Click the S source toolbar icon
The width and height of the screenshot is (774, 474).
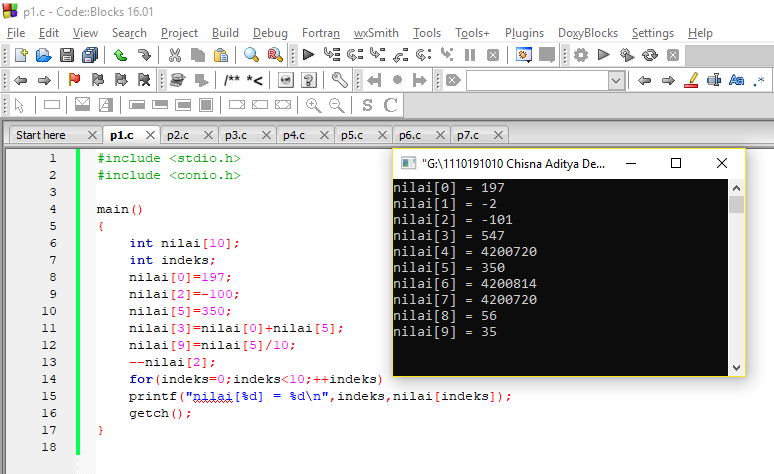(x=367, y=105)
